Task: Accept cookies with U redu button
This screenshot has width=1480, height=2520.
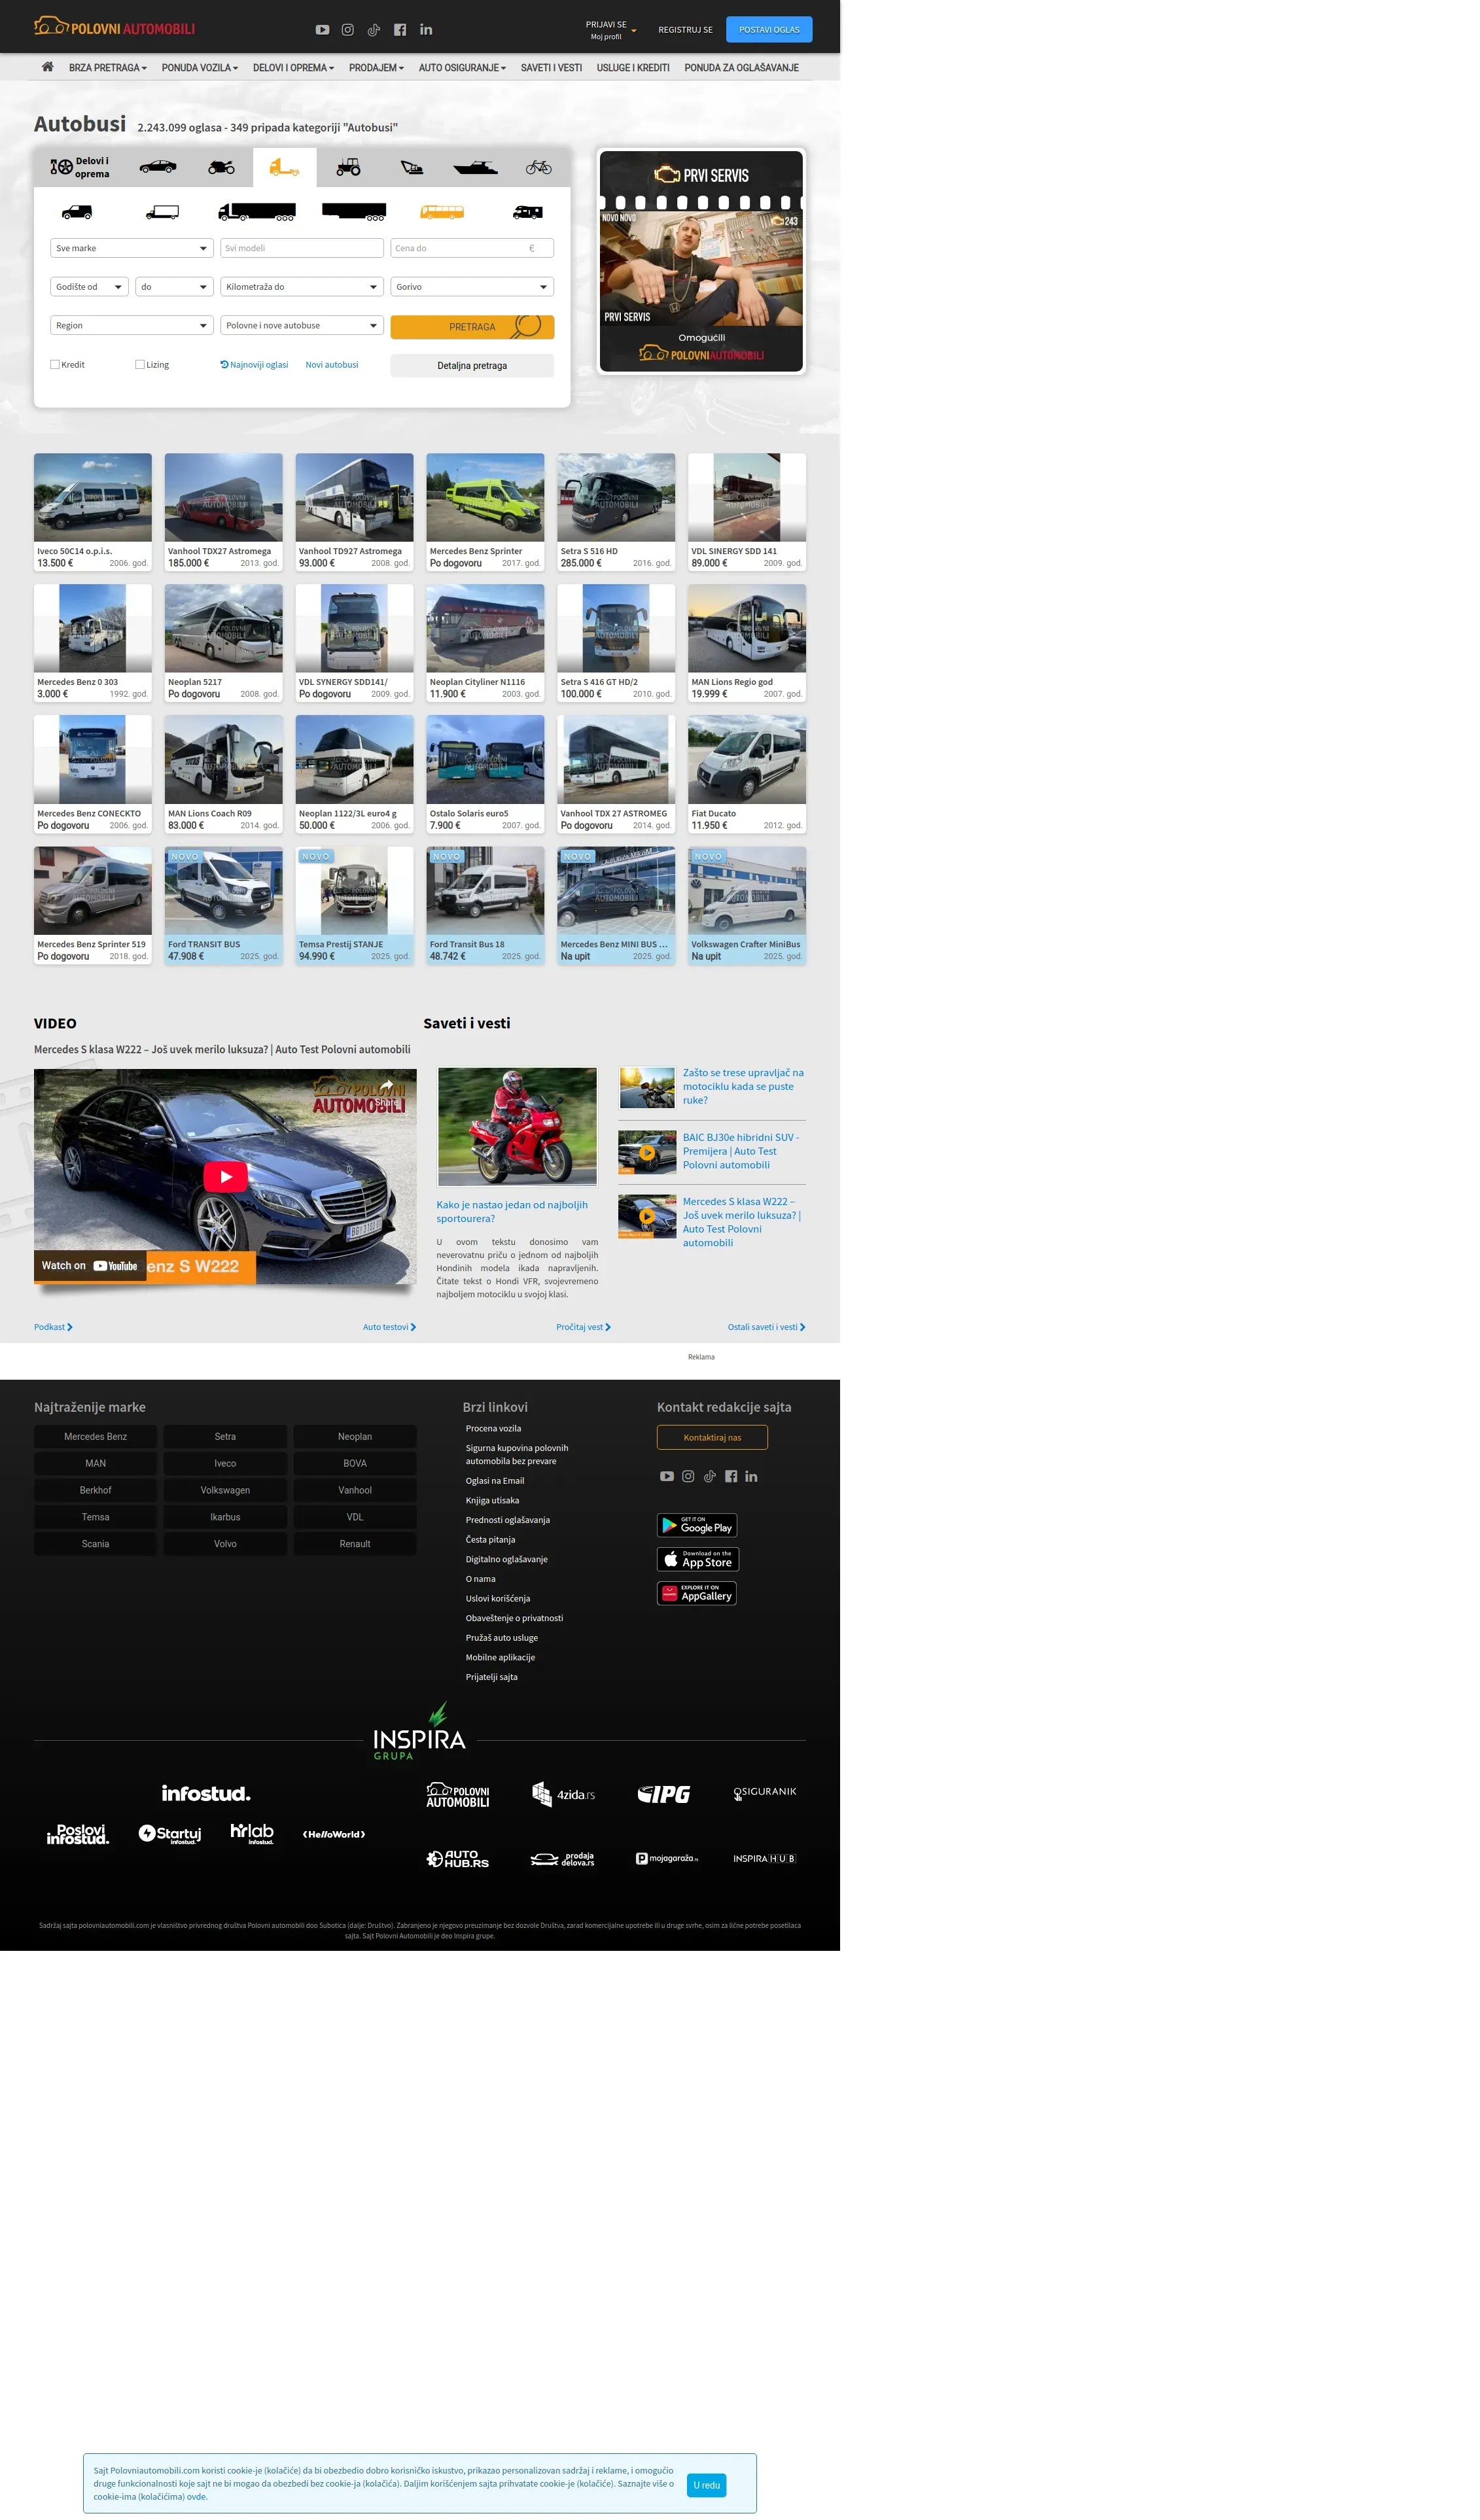Action: coord(706,2485)
